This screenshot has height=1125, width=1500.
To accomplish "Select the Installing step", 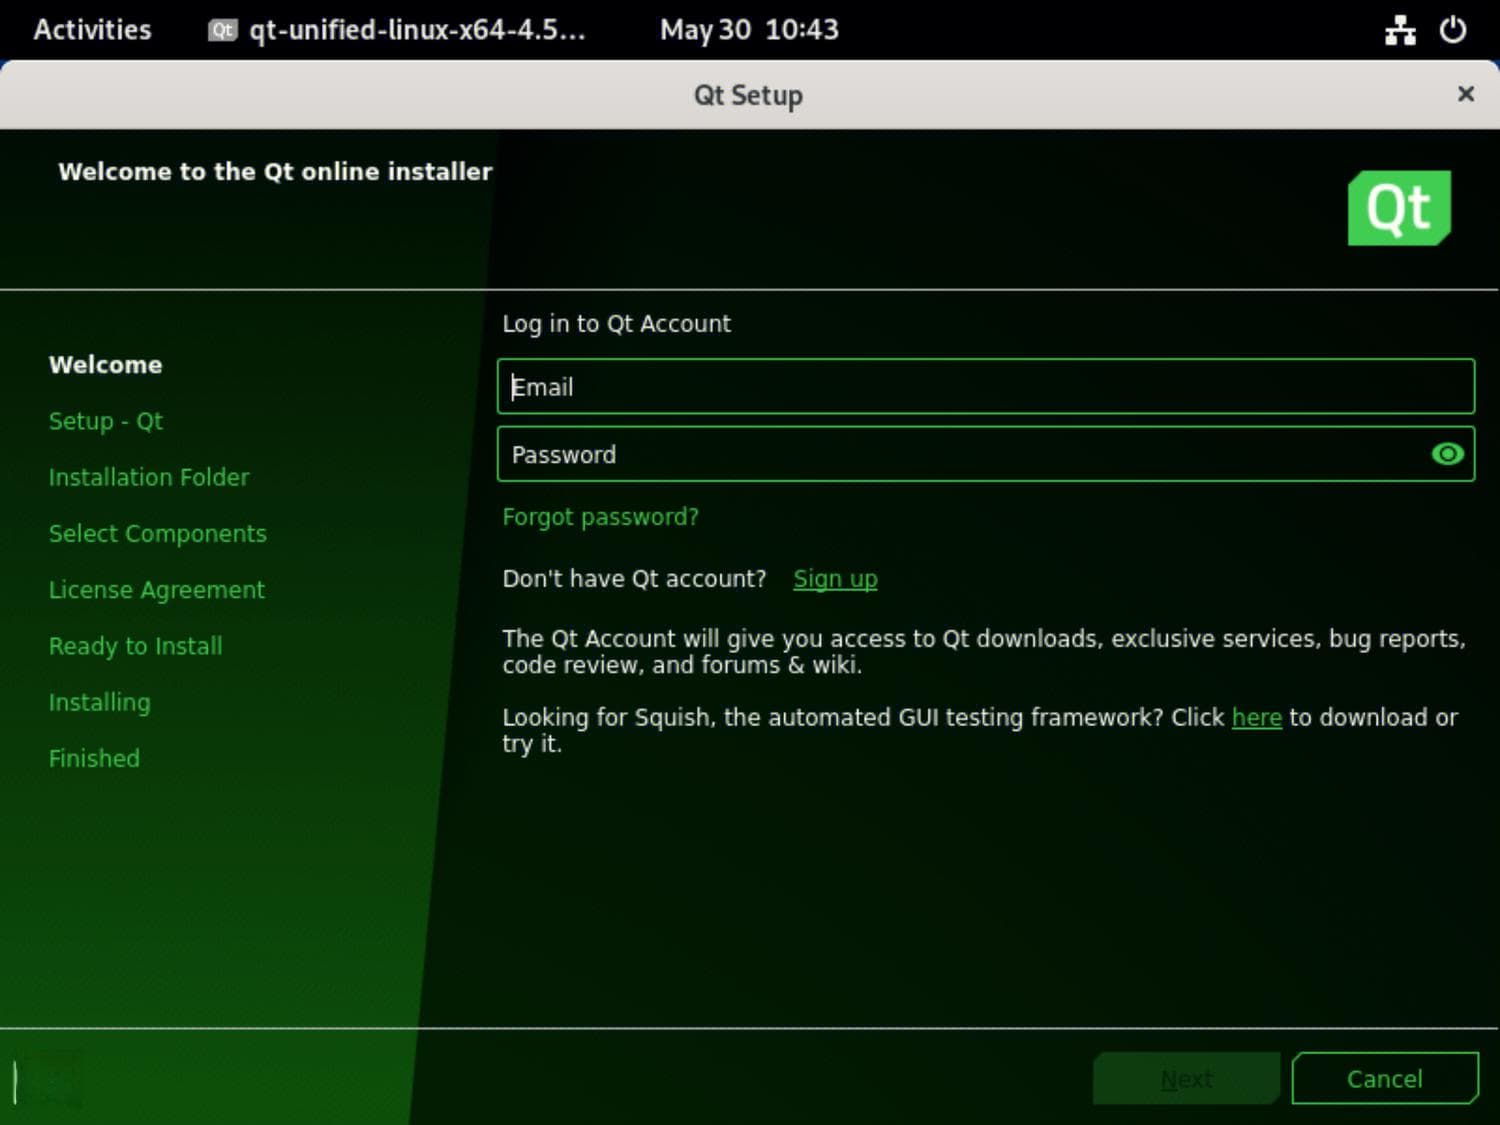I will 100,702.
